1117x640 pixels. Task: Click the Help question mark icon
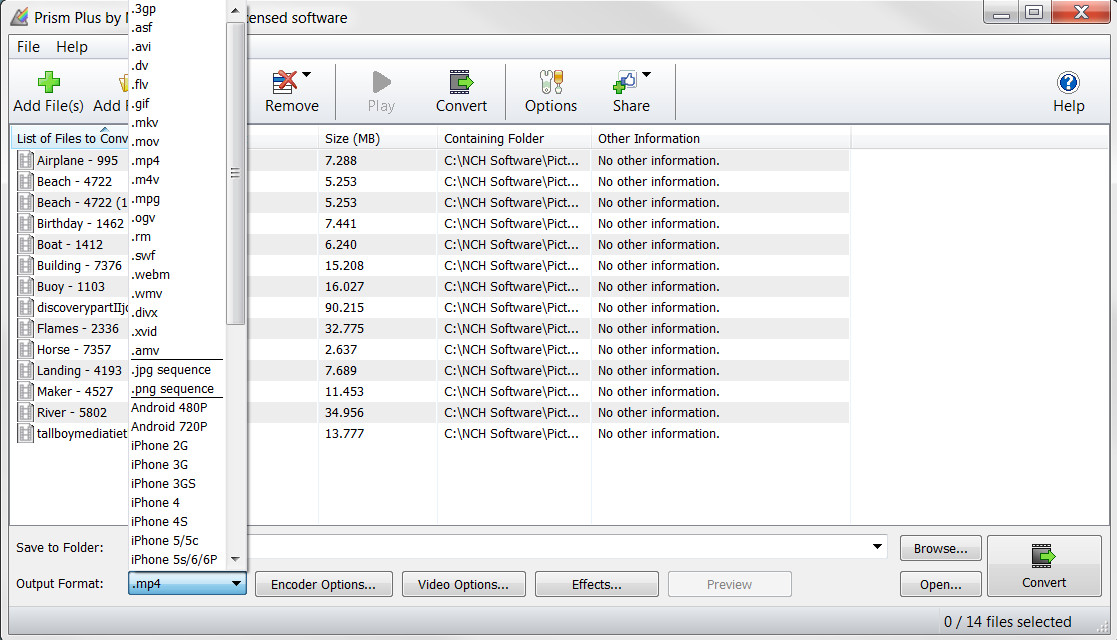point(1068,84)
